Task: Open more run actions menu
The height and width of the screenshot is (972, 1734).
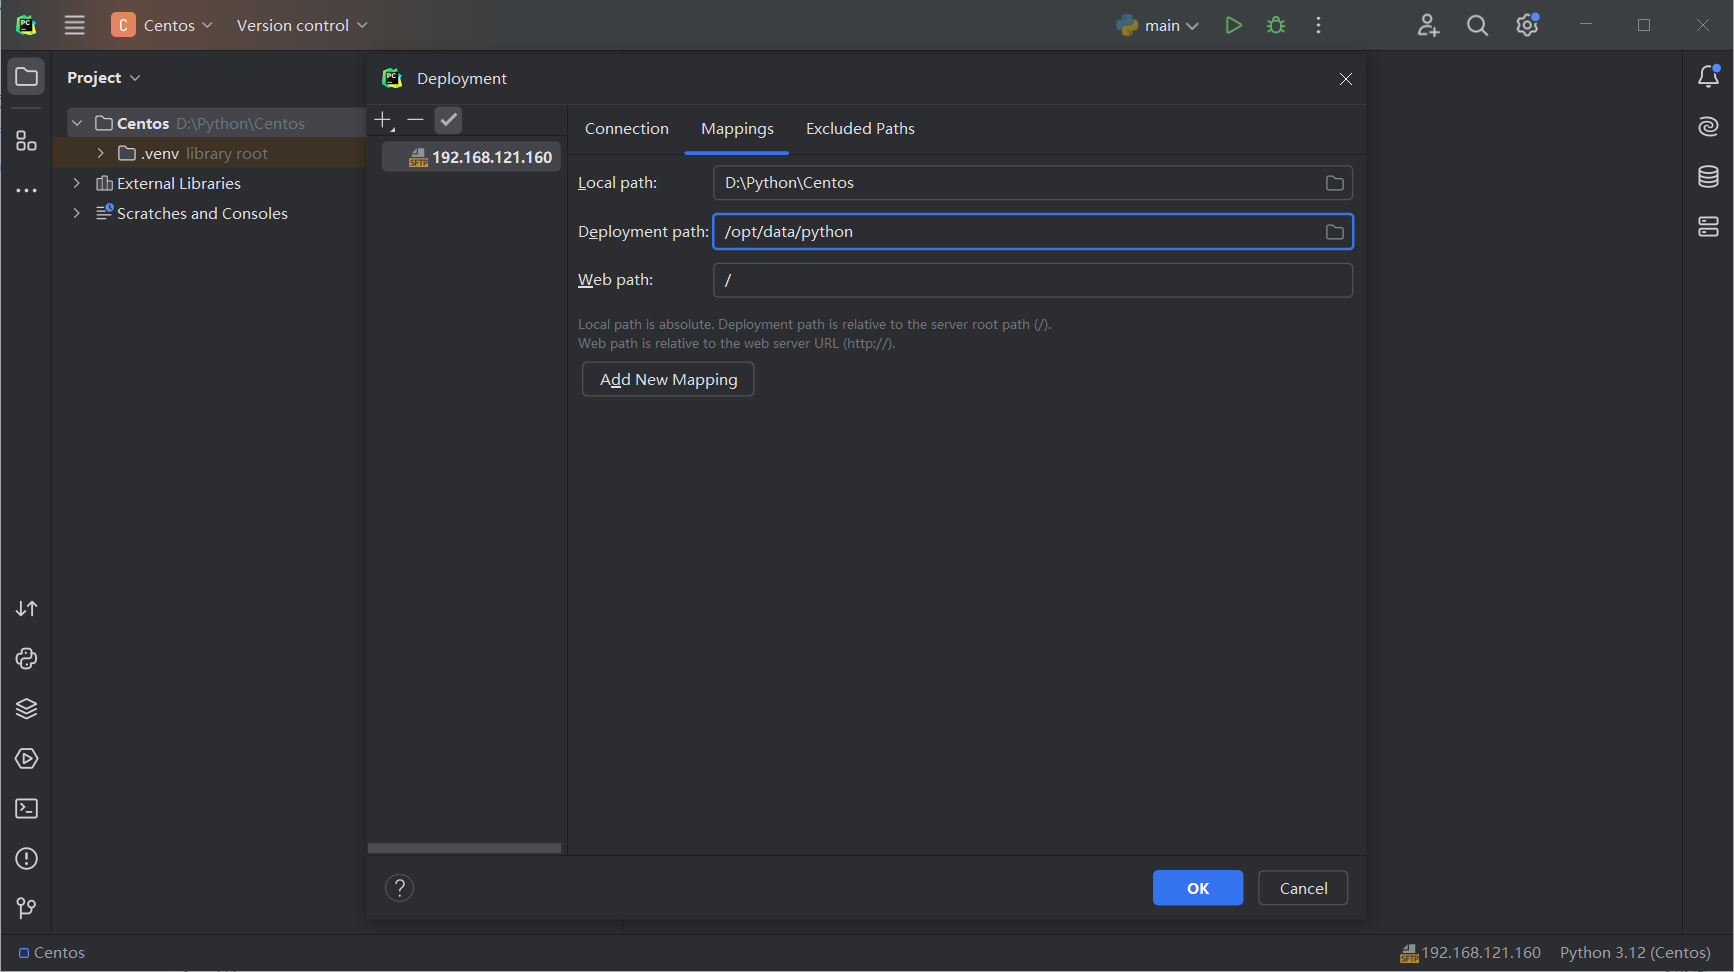Action: pos(1318,25)
